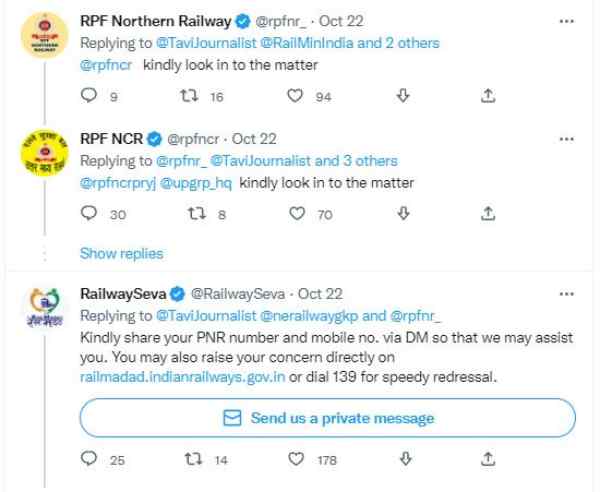Expand Show replies under RPF NCR

click(x=113, y=253)
